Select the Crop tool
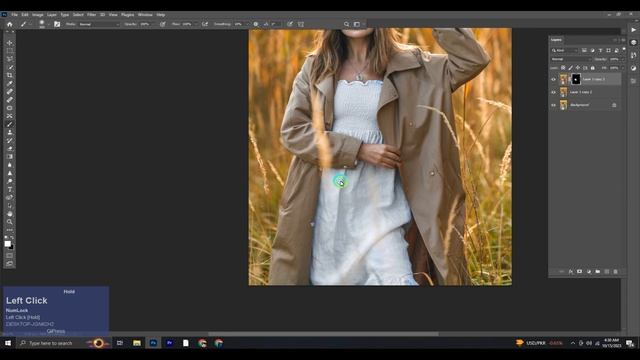 pos(9,76)
